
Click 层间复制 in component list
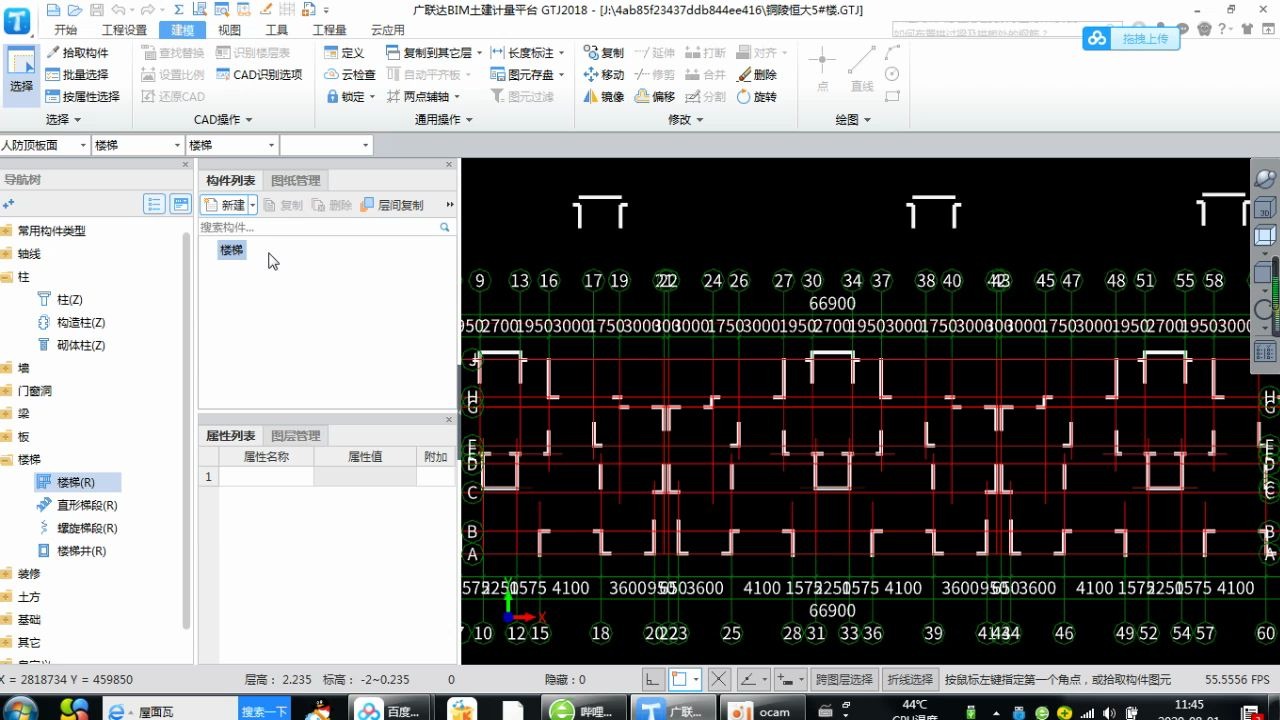point(392,205)
